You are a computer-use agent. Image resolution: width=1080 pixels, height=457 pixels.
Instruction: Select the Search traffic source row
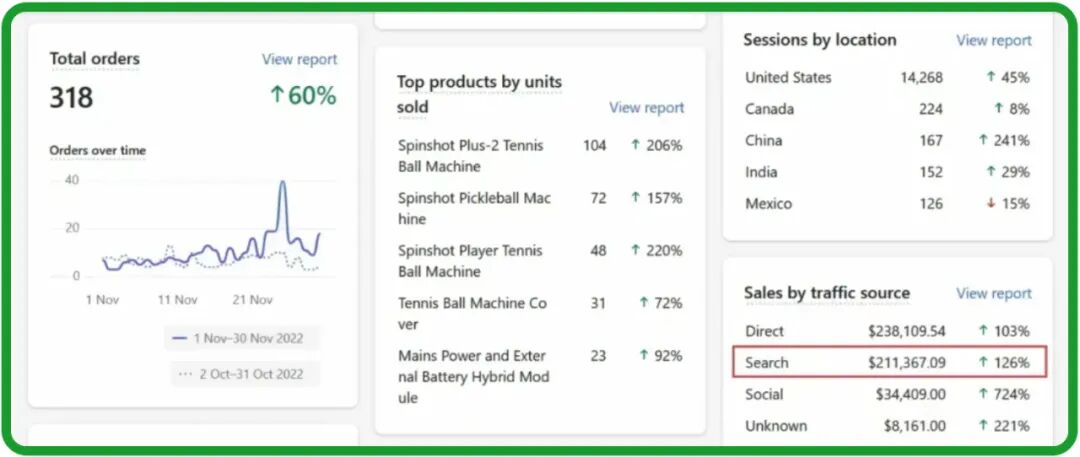[x=889, y=362]
